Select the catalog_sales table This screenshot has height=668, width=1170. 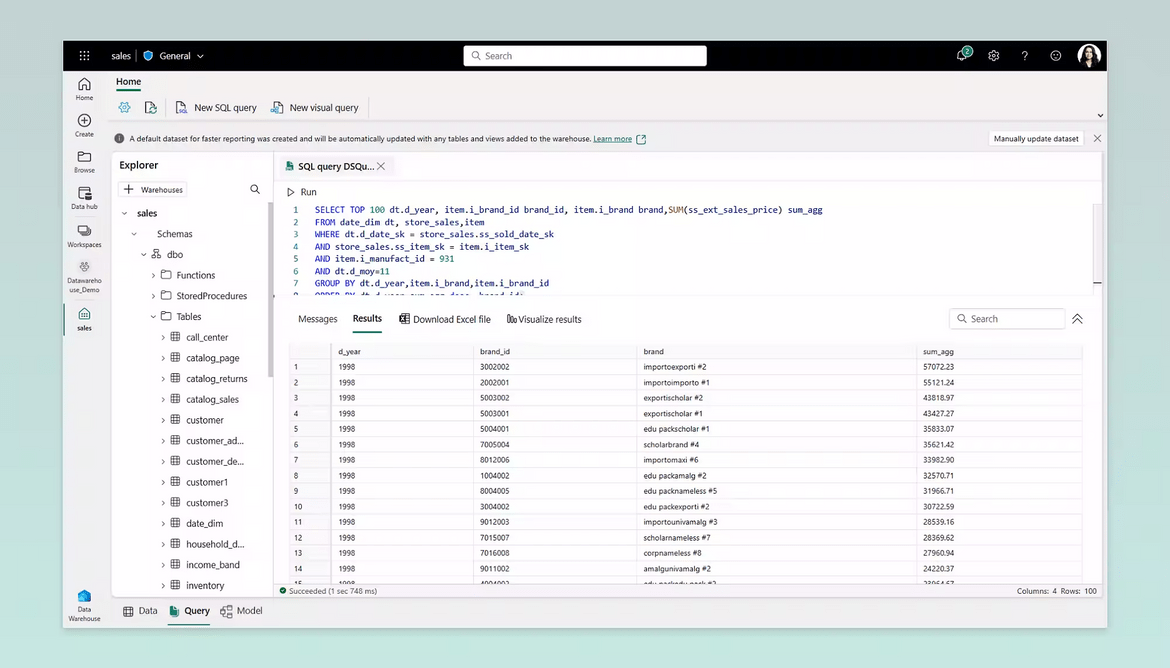click(x=213, y=399)
